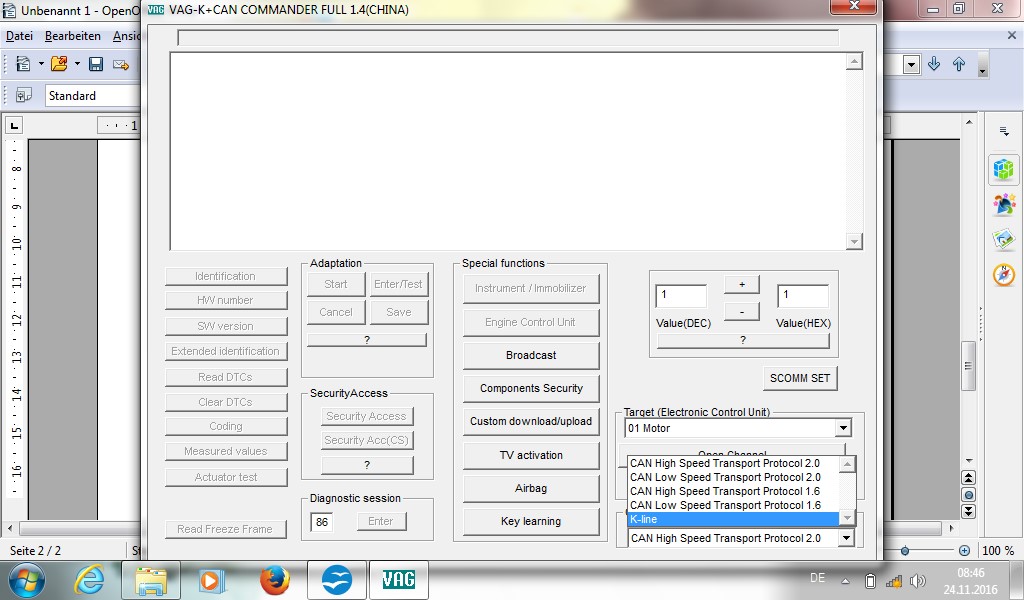Click the next page double-arrow button

click(969, 511)
